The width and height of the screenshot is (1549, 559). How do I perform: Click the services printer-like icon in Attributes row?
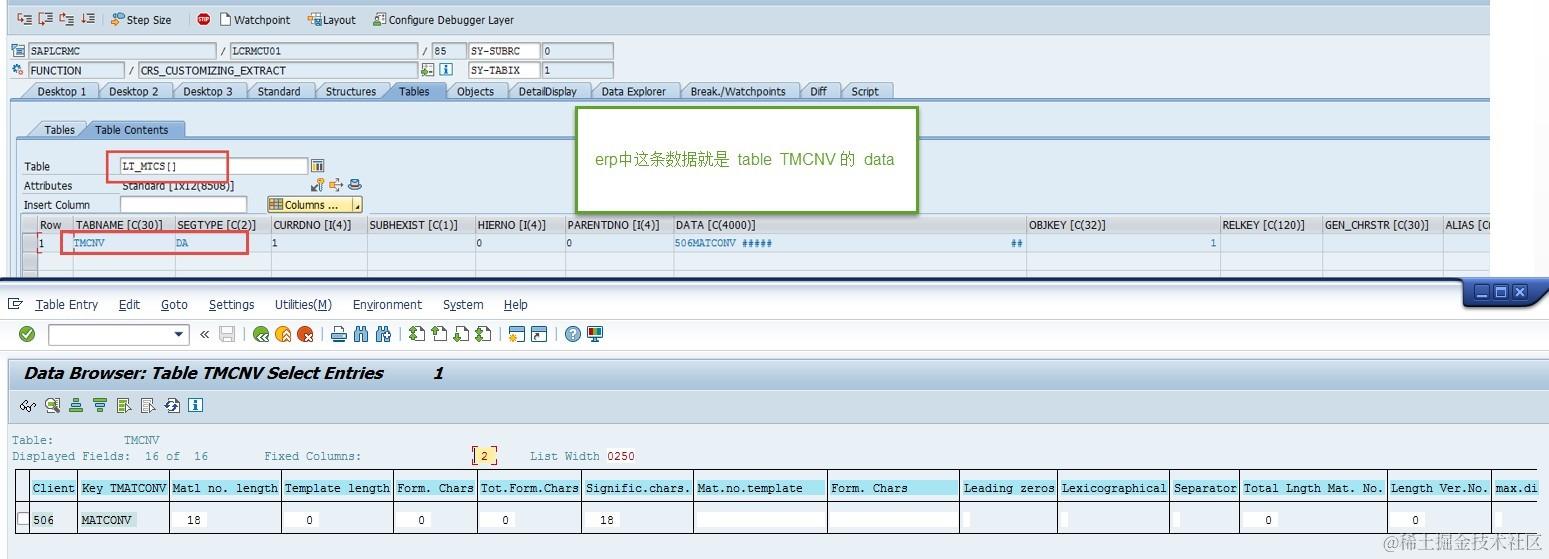[x=354, y=185]
